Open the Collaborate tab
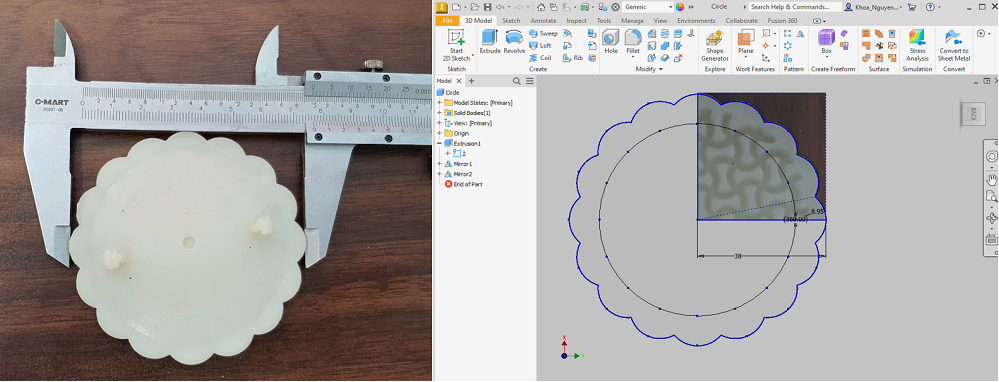The image size is (999, 382). (742, 20)
